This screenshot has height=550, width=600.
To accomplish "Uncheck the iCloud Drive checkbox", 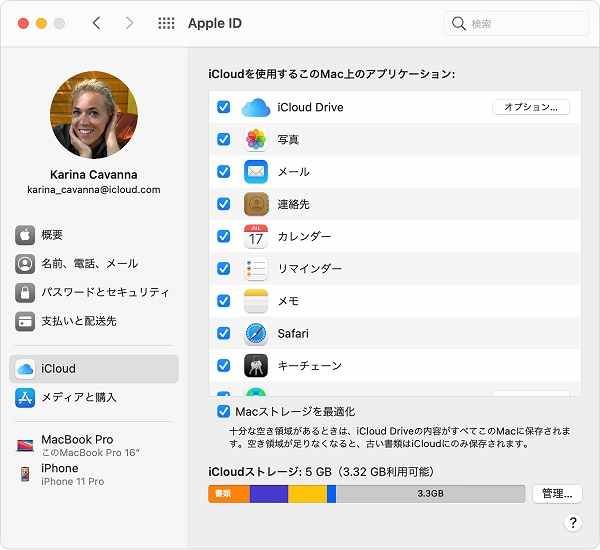I will coord(223,107).
